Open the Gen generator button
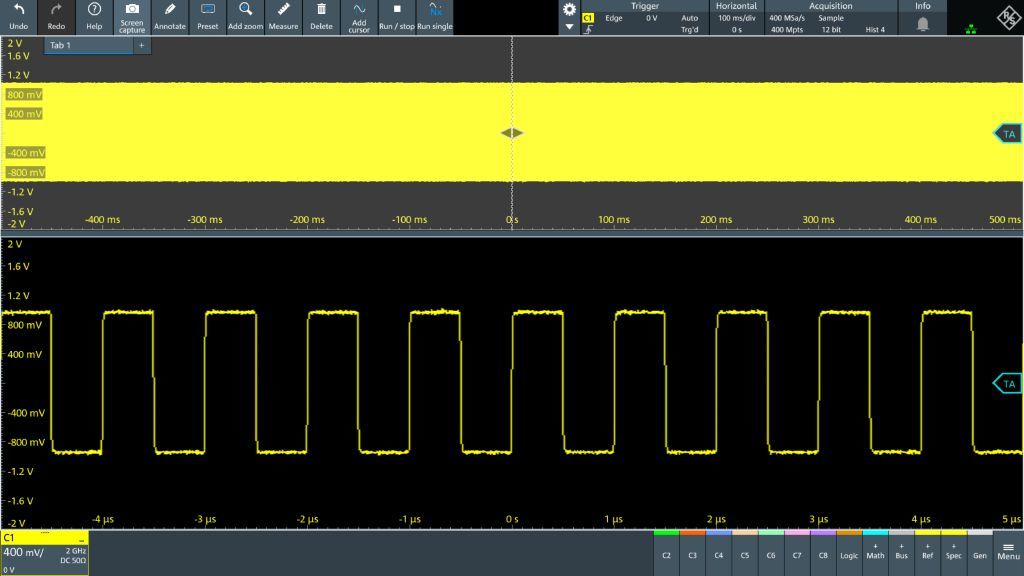 (980, 552)
